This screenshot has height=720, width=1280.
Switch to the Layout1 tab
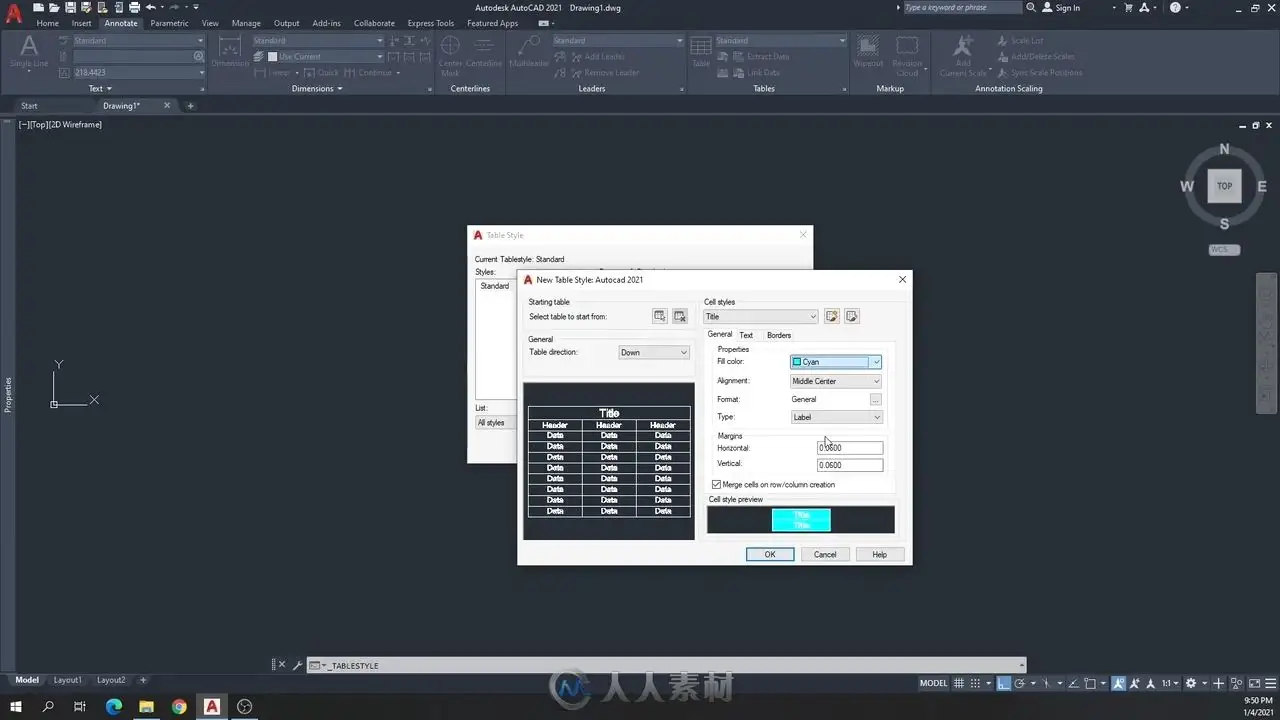(x=68, y=680)
